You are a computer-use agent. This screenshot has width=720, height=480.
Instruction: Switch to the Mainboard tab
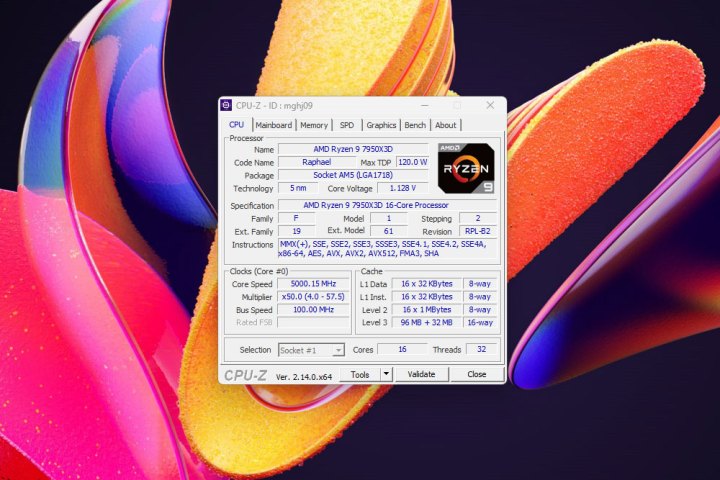(273, 125)
